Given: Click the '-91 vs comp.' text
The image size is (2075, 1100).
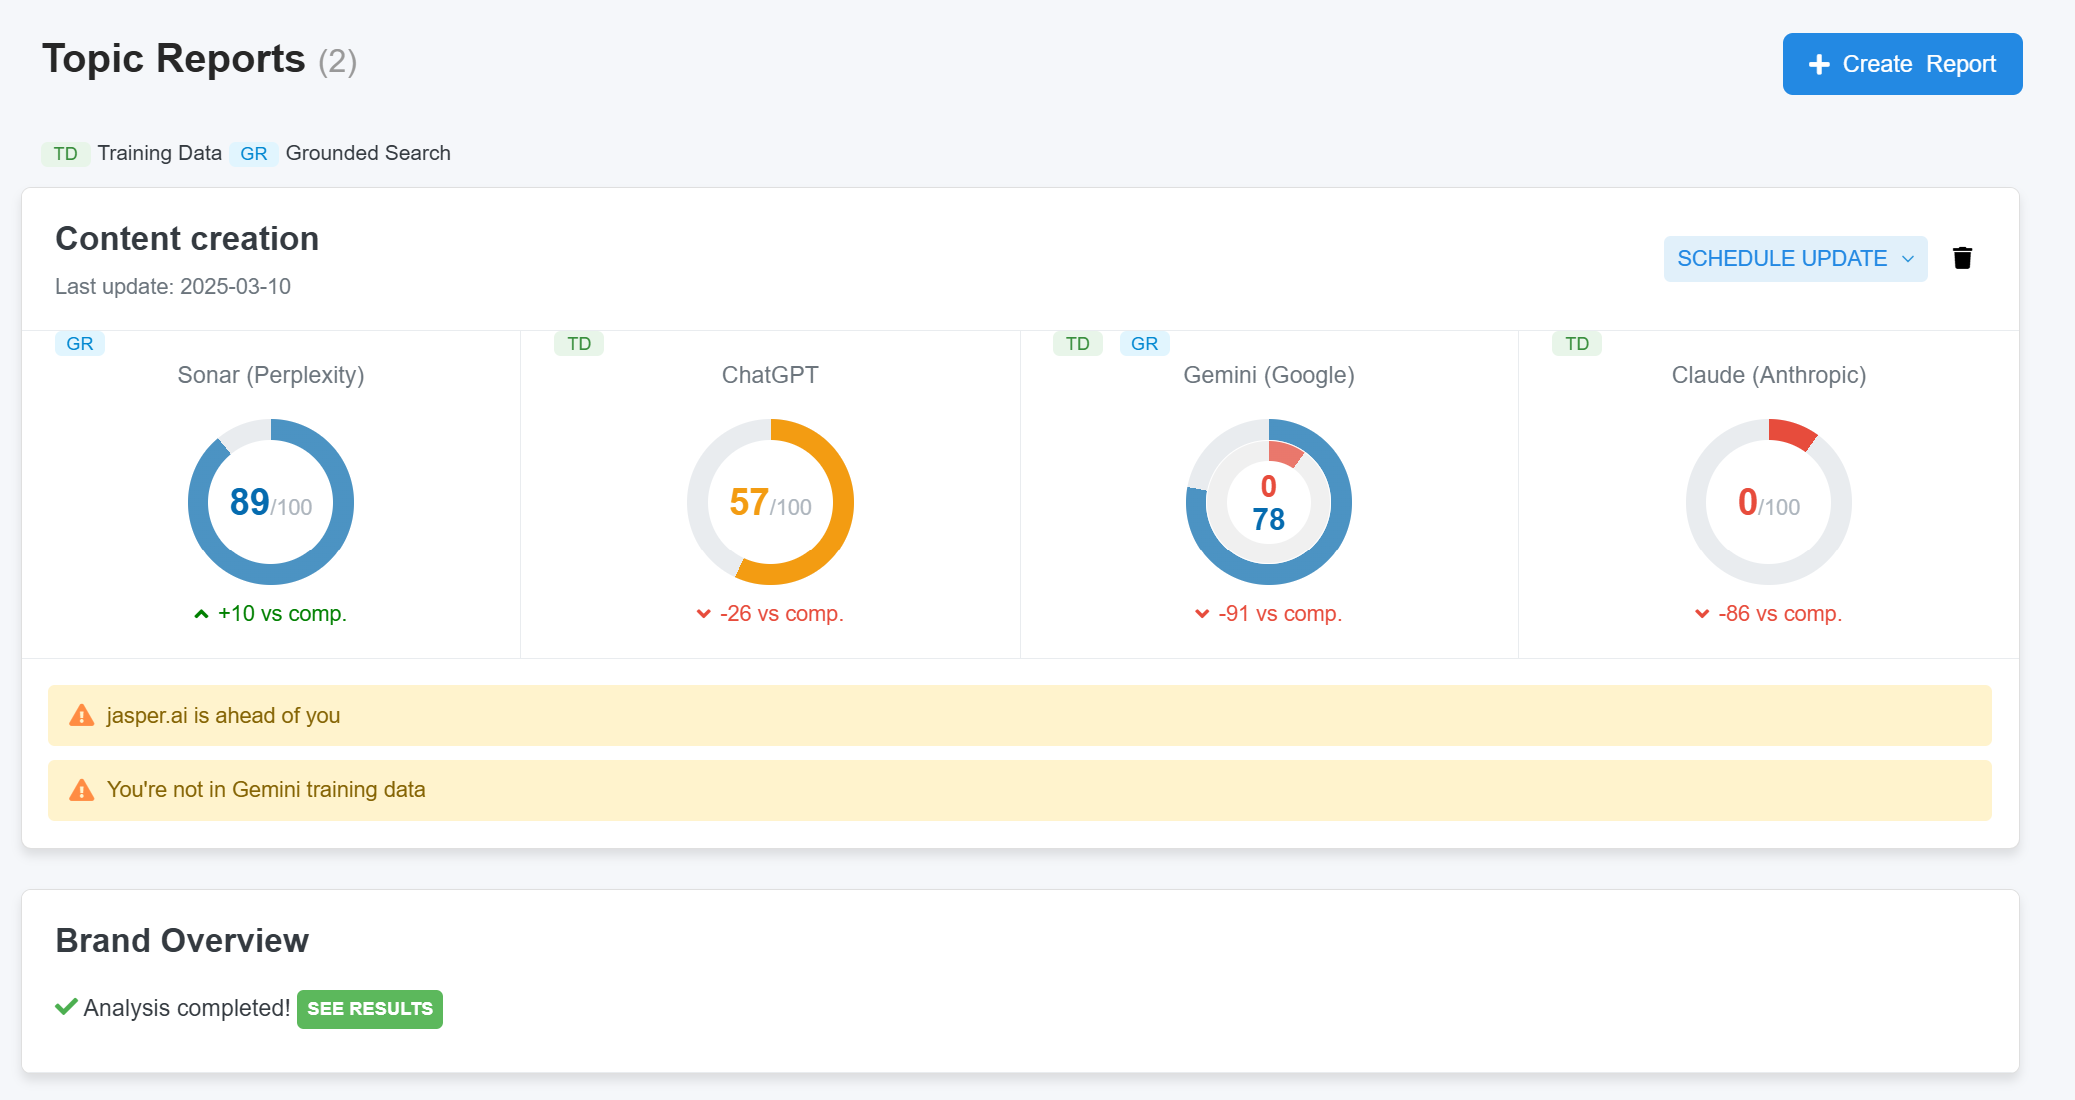Looking at the screenshot, I should click(1280, 614).
